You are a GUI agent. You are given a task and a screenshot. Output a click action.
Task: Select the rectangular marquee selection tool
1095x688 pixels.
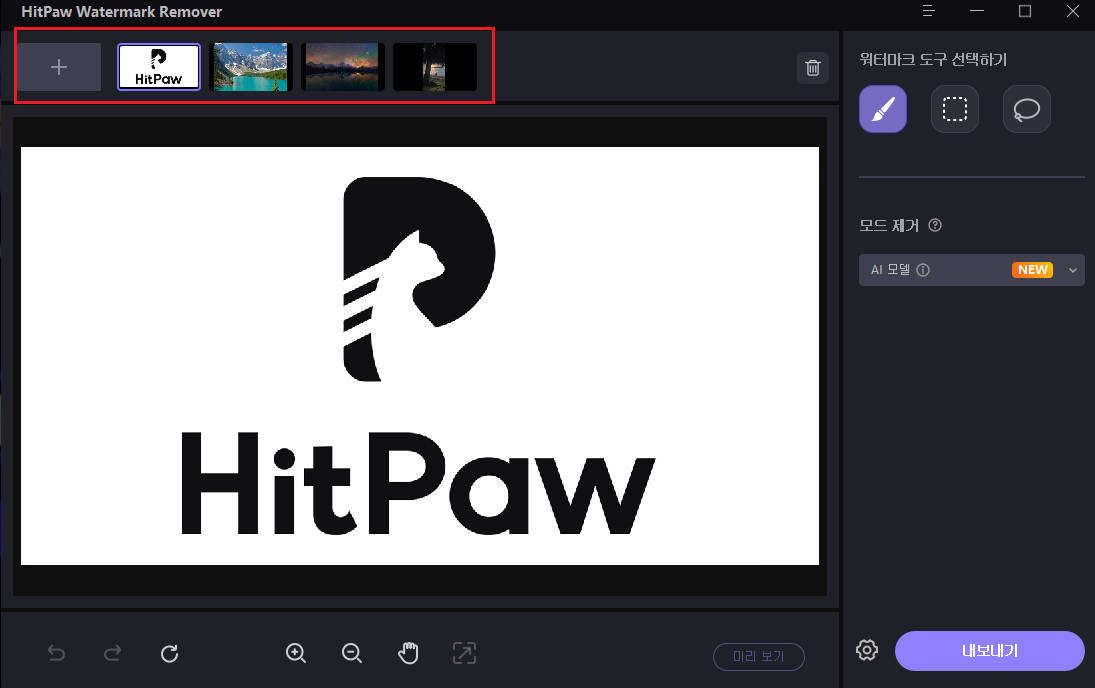(954, 110)
